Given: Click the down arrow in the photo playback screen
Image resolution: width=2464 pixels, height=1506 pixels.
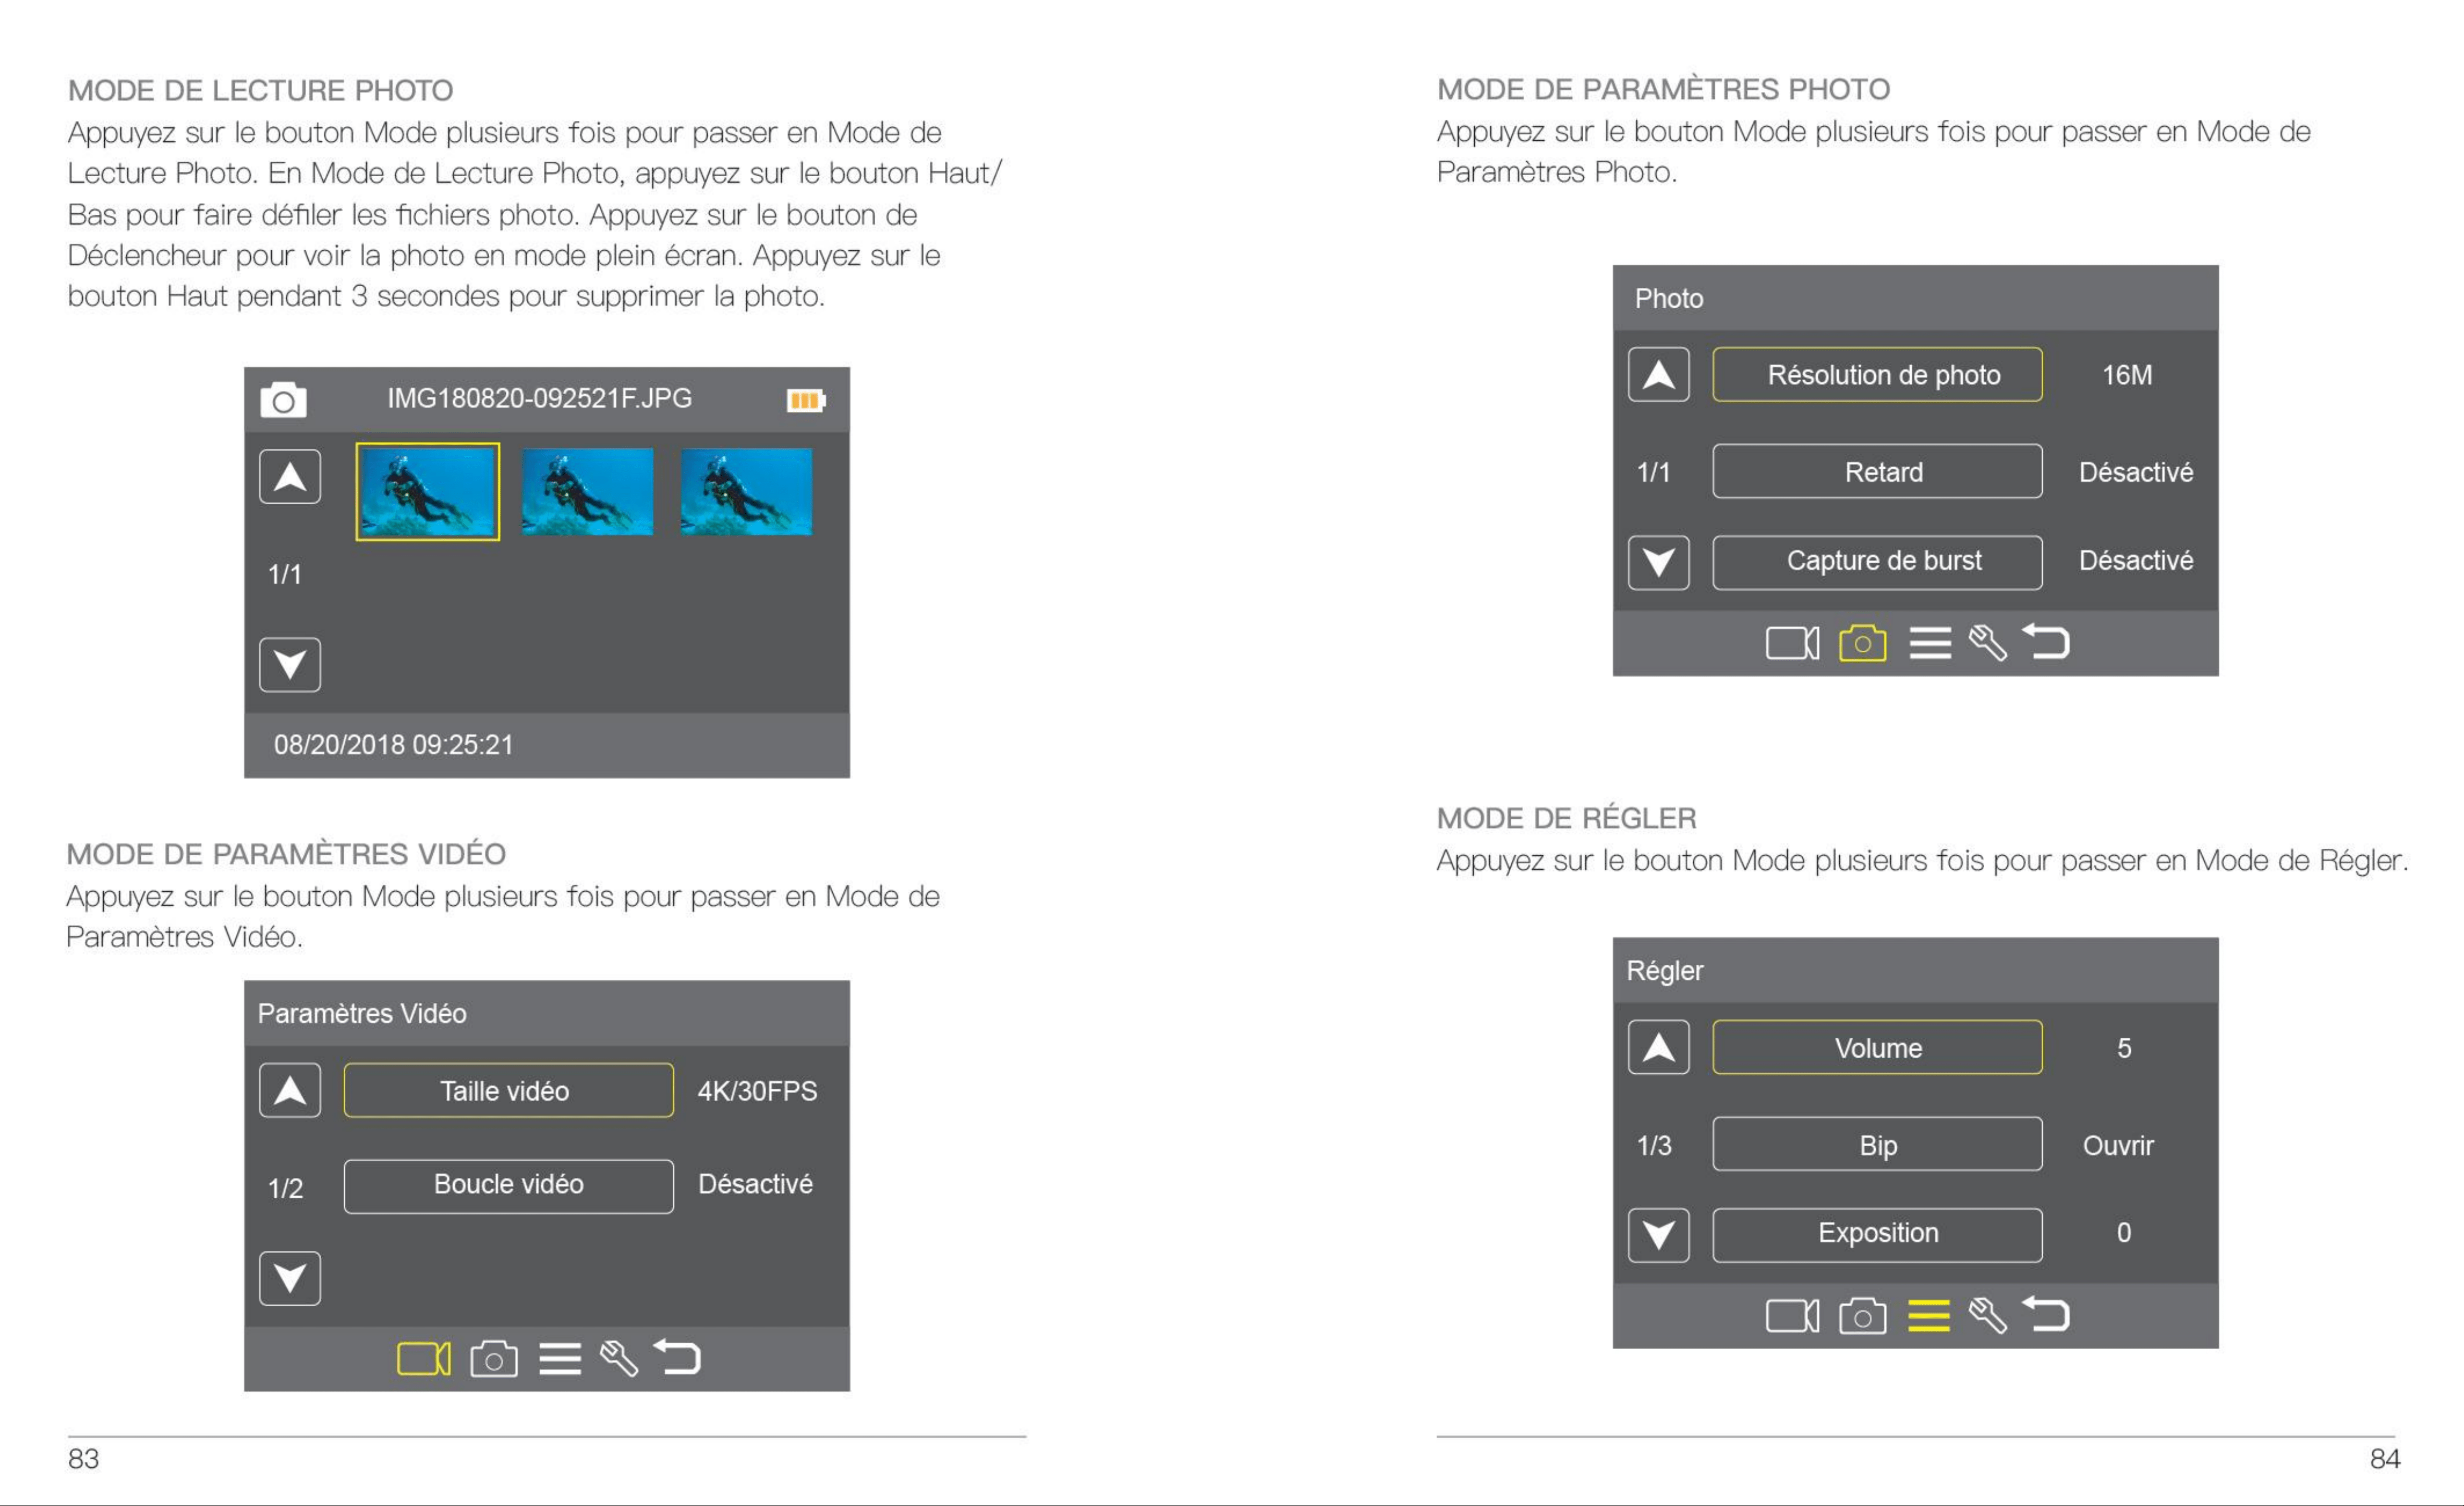Looking at the screenshot, I should pyautogui.click(x=290, y=665).
